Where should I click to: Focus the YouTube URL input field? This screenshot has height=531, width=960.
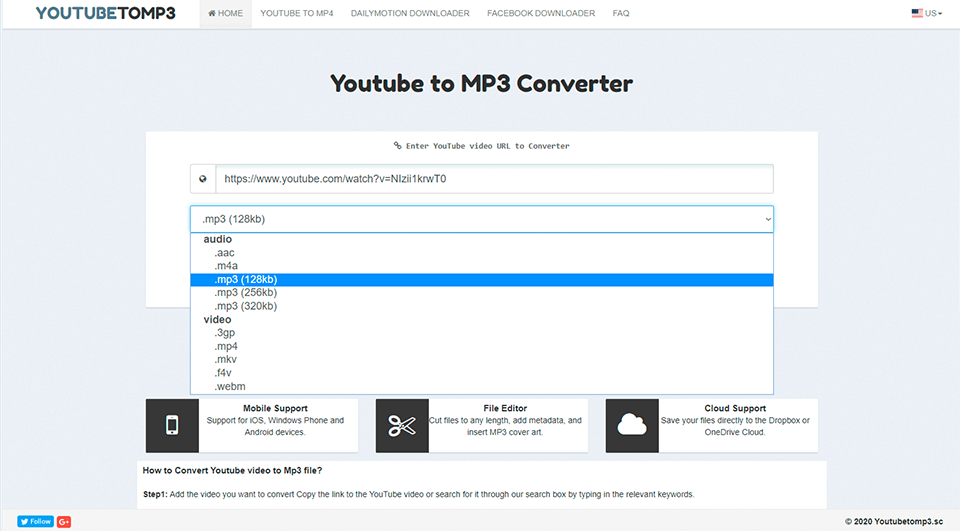(495, 179)
